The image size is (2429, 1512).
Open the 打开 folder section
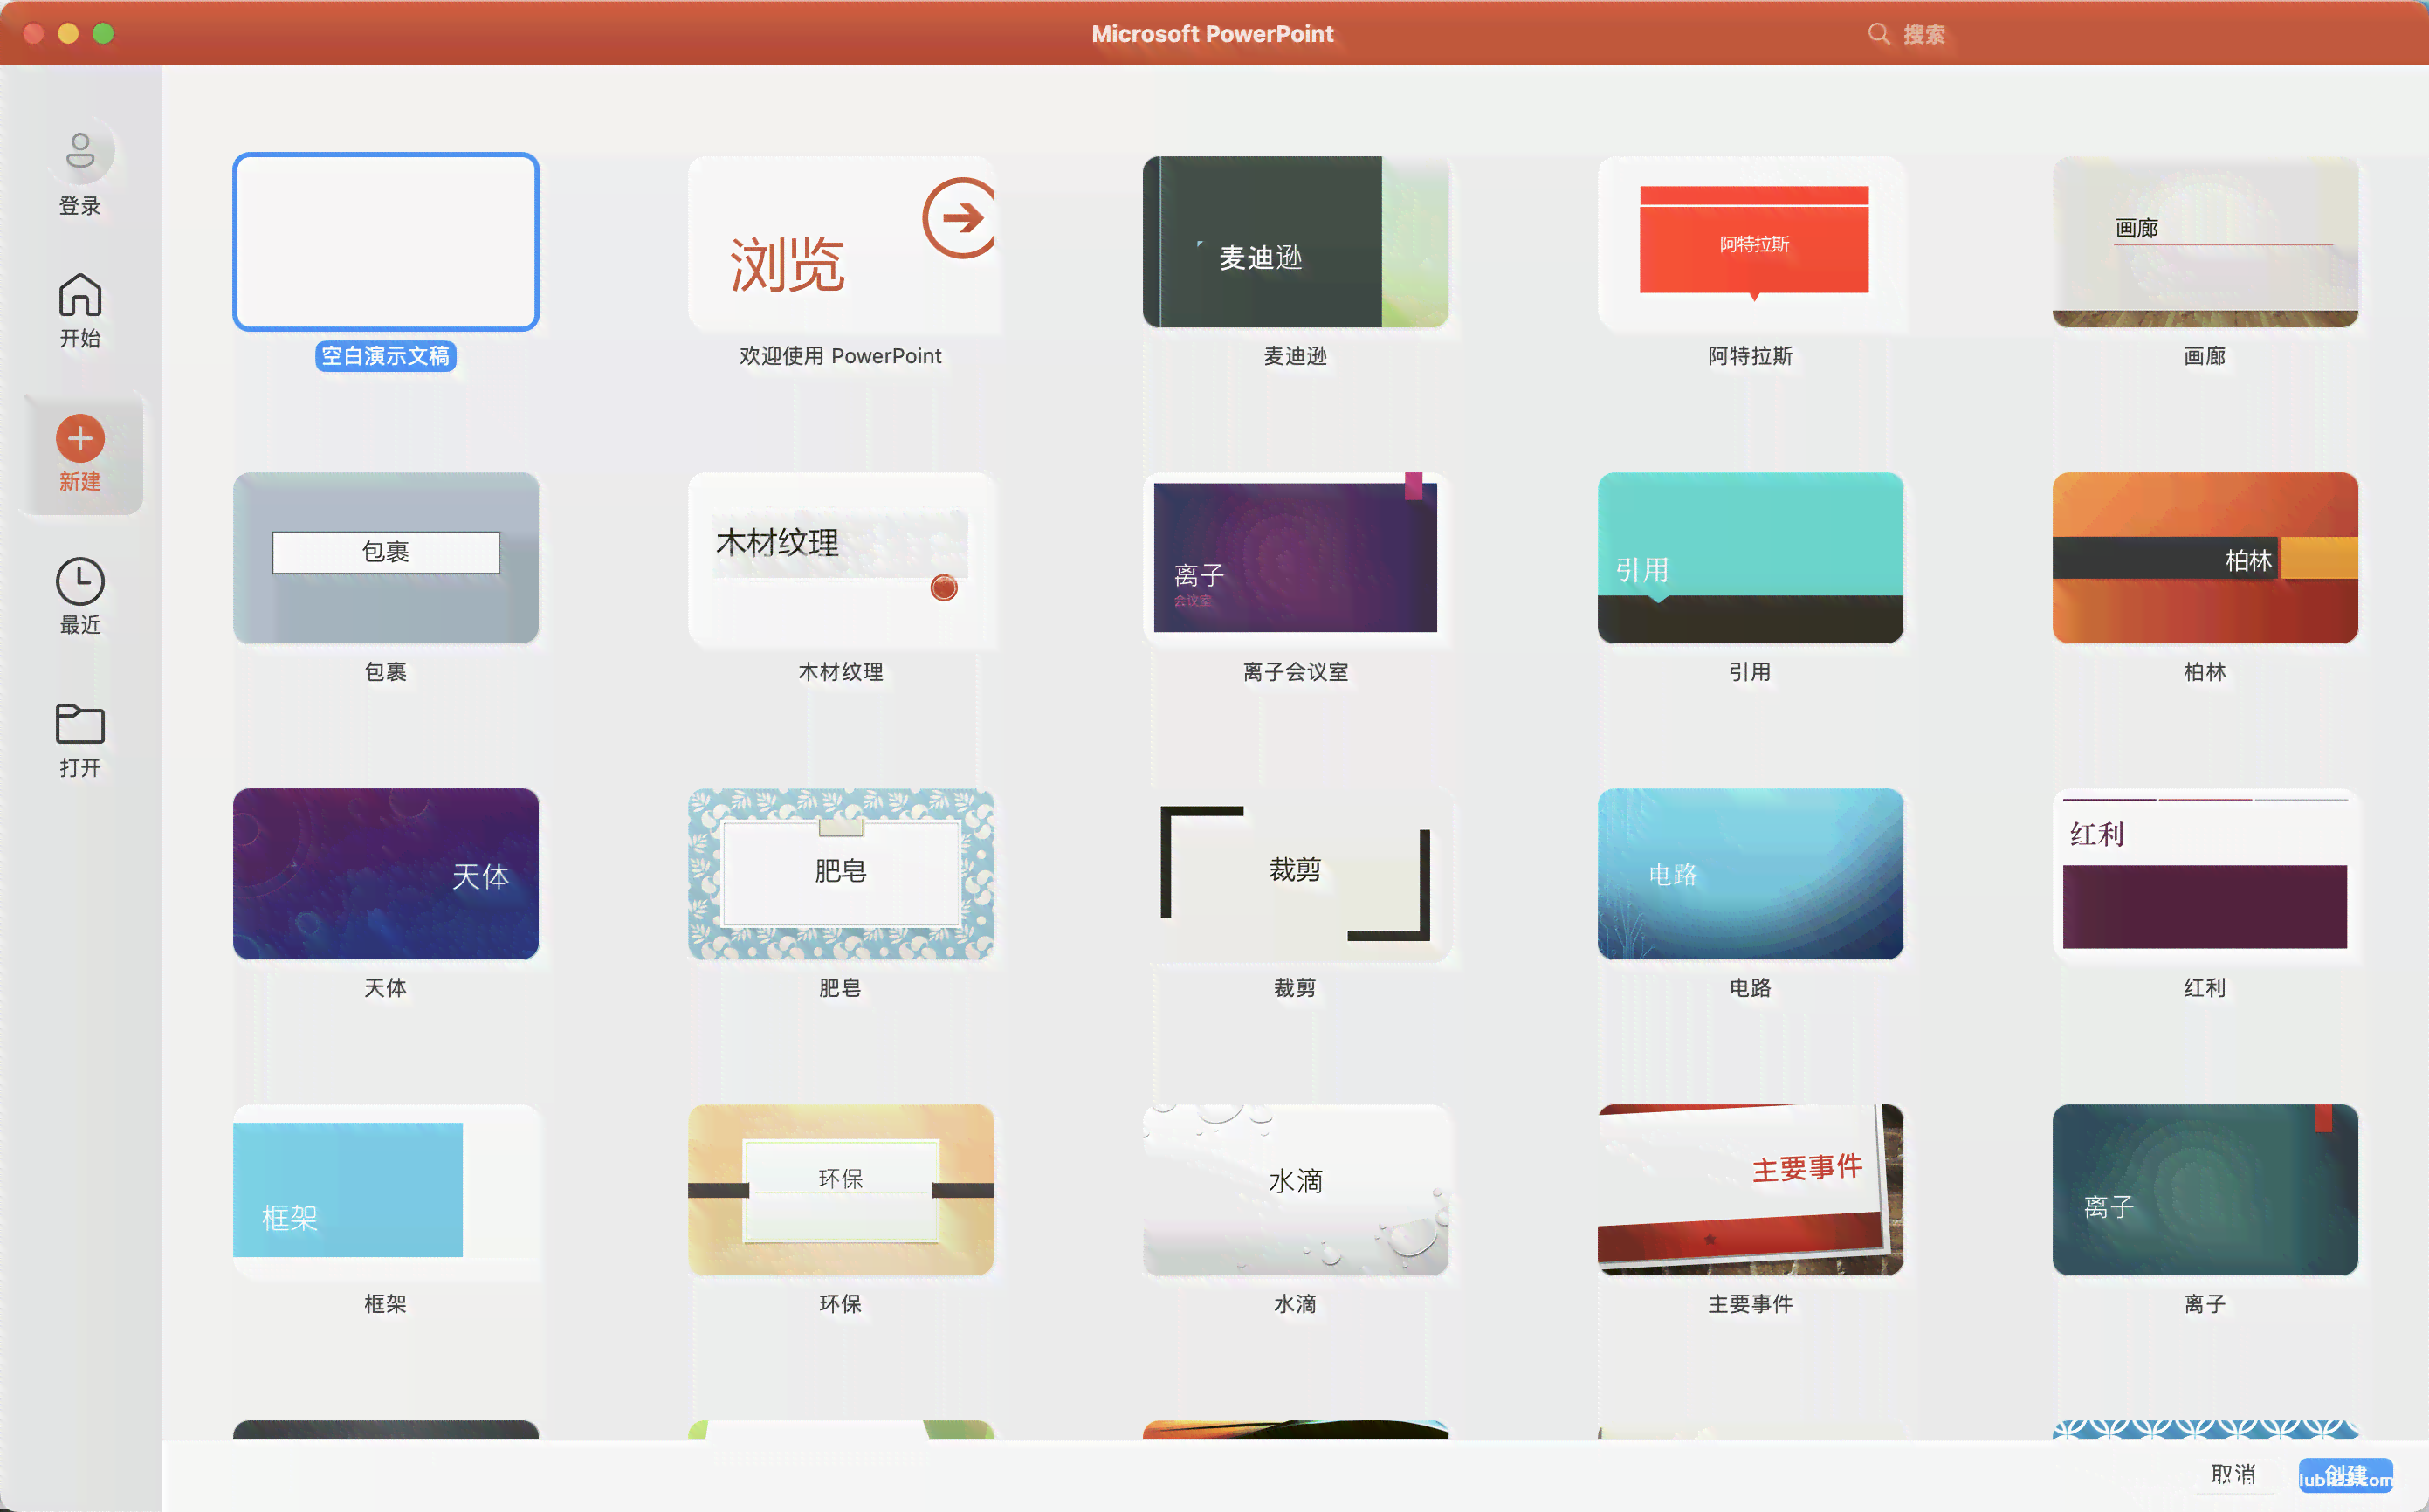[x=80, y=740]
